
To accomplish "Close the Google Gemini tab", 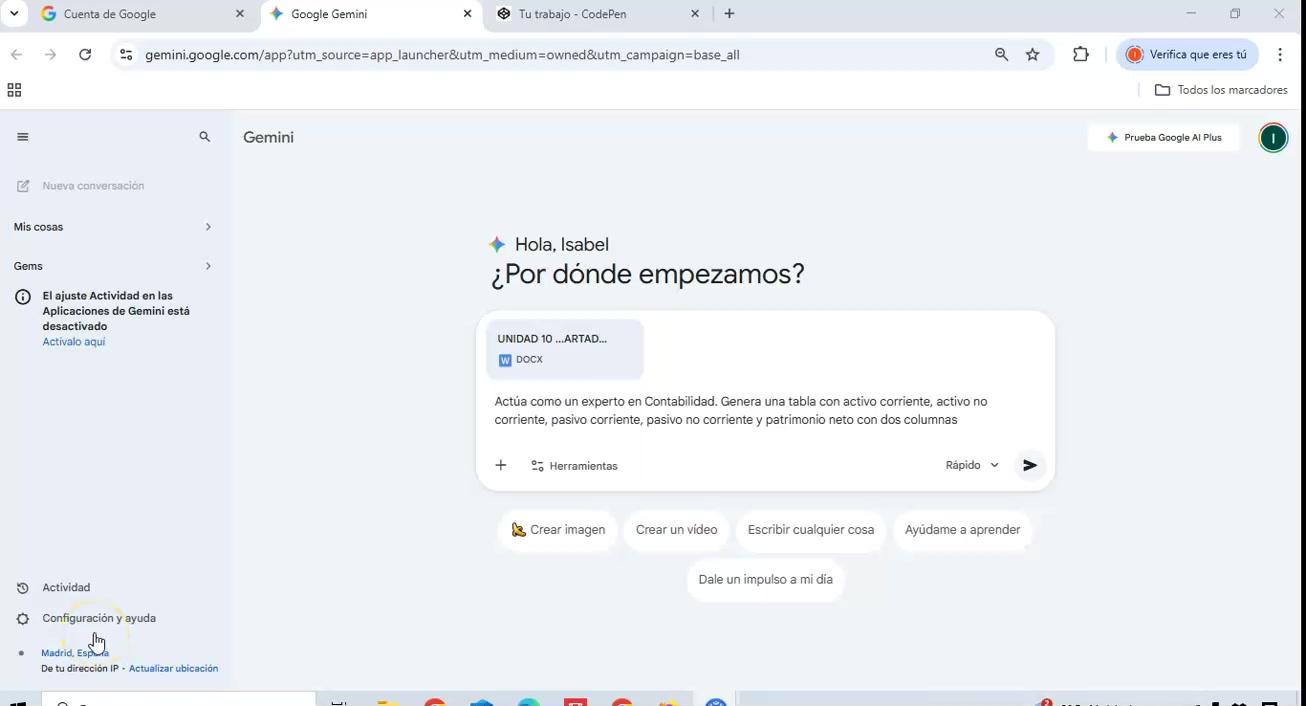I will click(467, 14).
